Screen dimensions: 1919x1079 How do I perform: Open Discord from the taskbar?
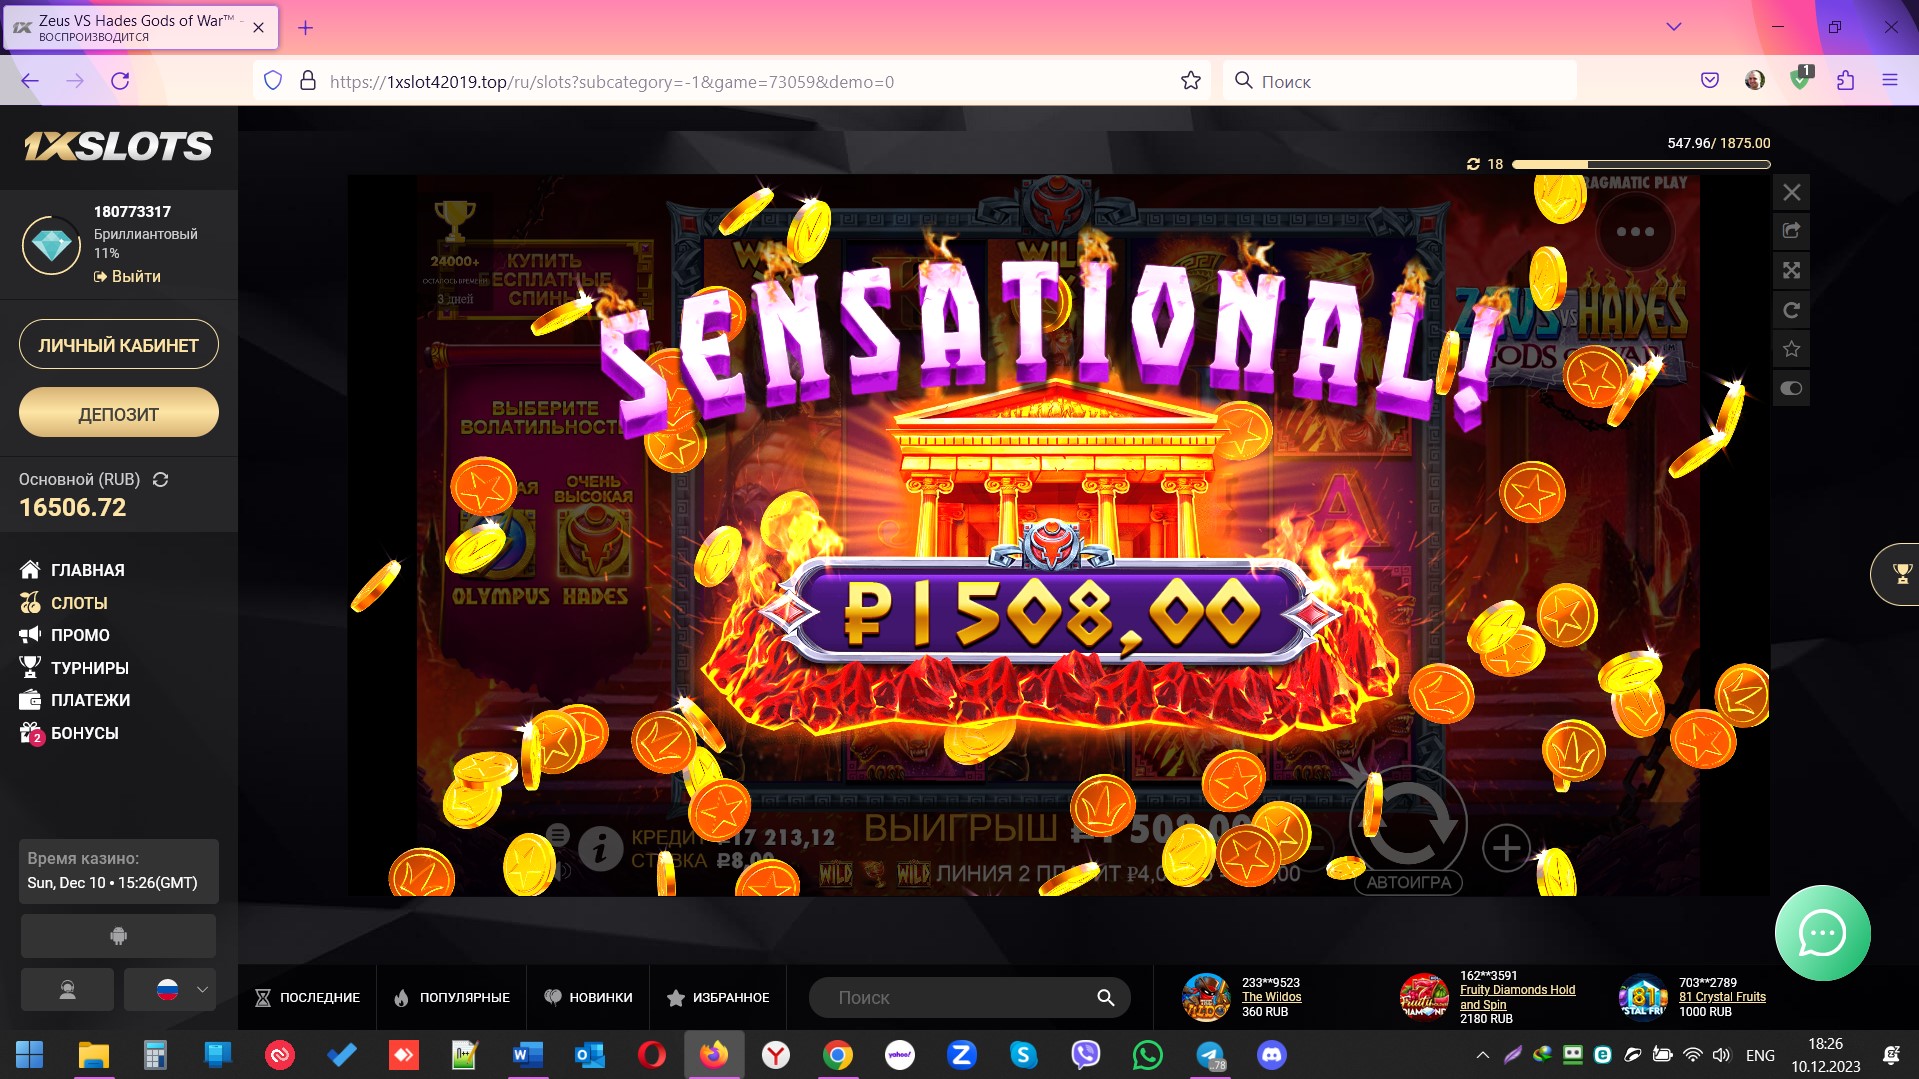1272,1054
